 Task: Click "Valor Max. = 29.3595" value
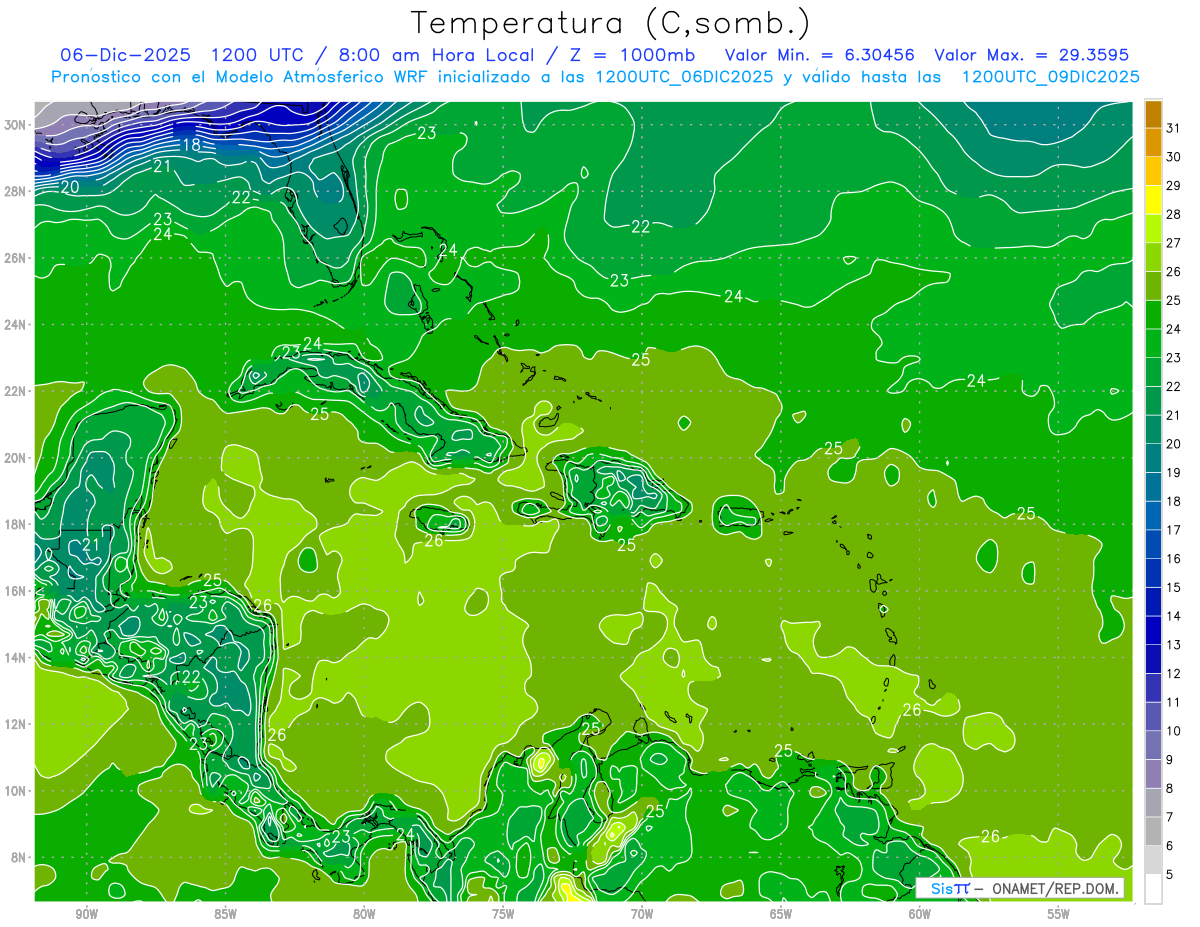point(1031,54)
